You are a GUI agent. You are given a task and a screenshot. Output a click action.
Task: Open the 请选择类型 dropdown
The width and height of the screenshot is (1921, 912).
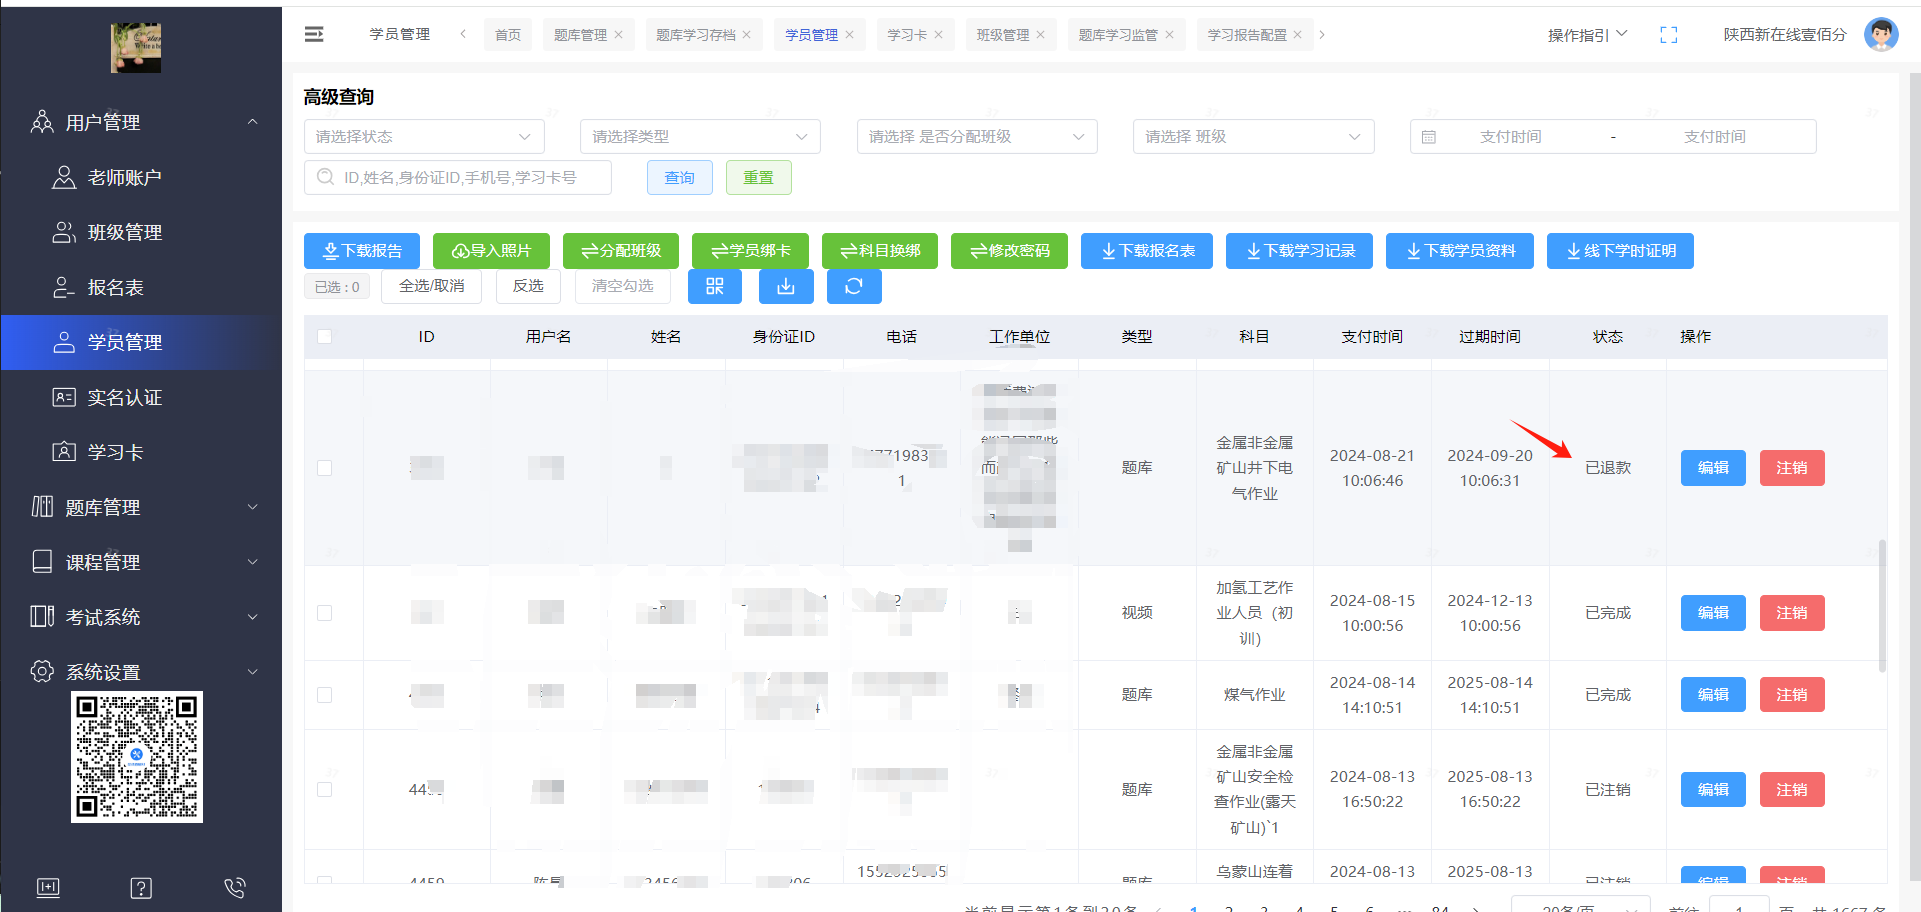click(700, 137)
